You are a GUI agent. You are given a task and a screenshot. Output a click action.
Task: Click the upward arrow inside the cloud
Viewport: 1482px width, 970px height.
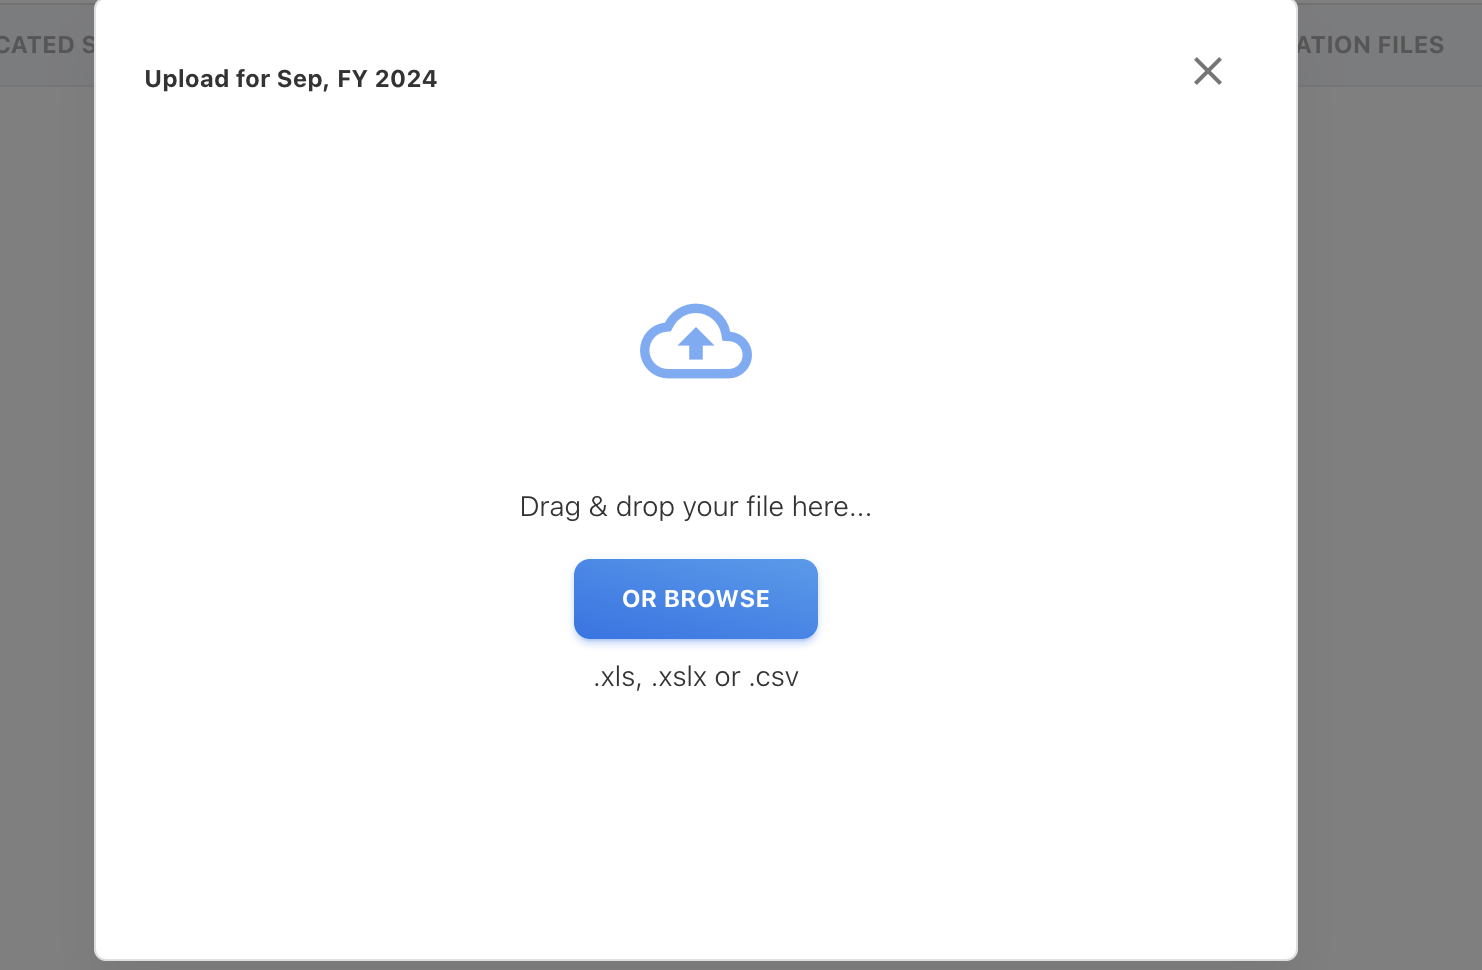point(696,344)
